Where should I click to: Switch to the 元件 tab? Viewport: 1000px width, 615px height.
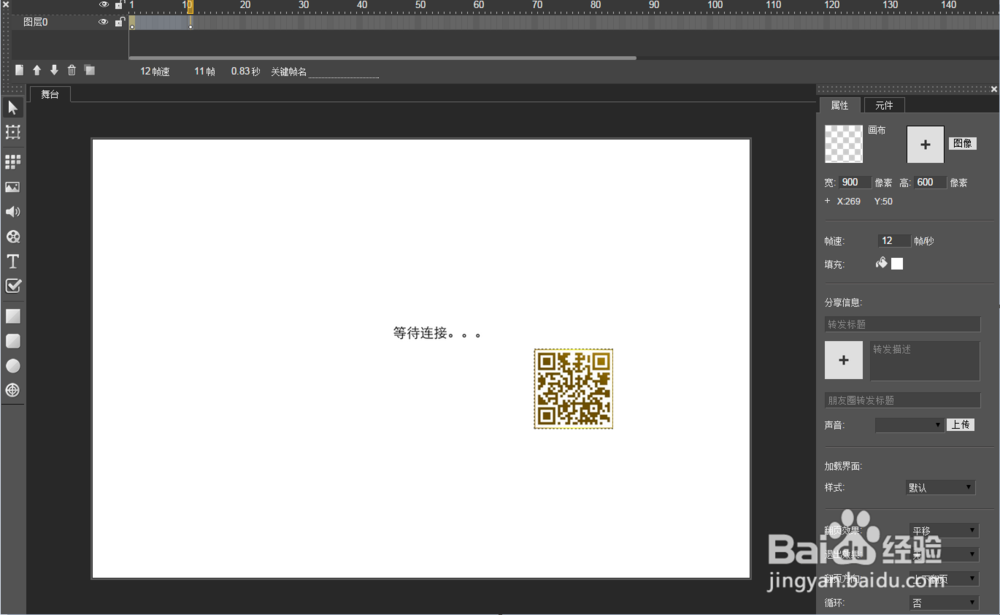884,104
